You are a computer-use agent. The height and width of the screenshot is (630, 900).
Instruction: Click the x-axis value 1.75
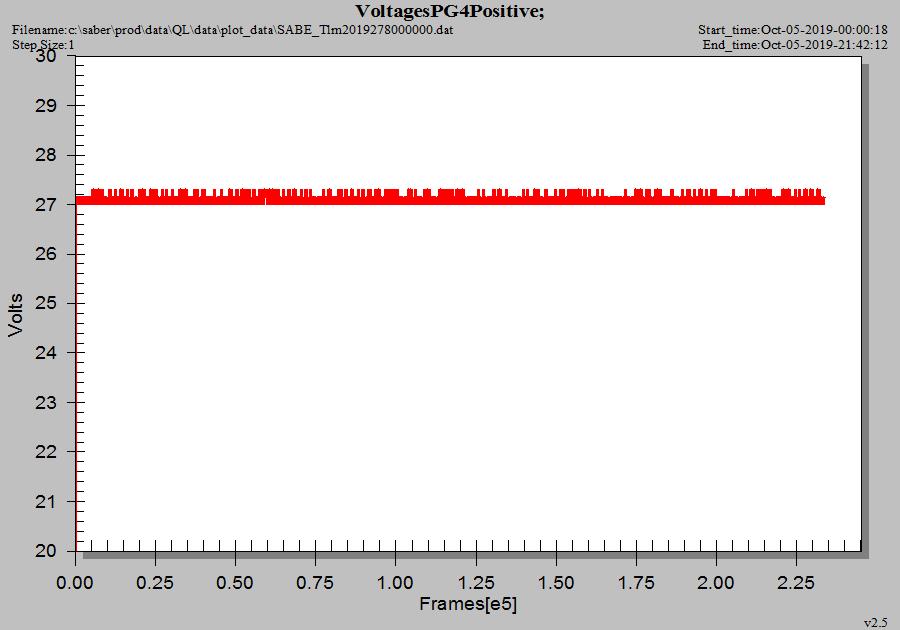(x=636, y=583)
